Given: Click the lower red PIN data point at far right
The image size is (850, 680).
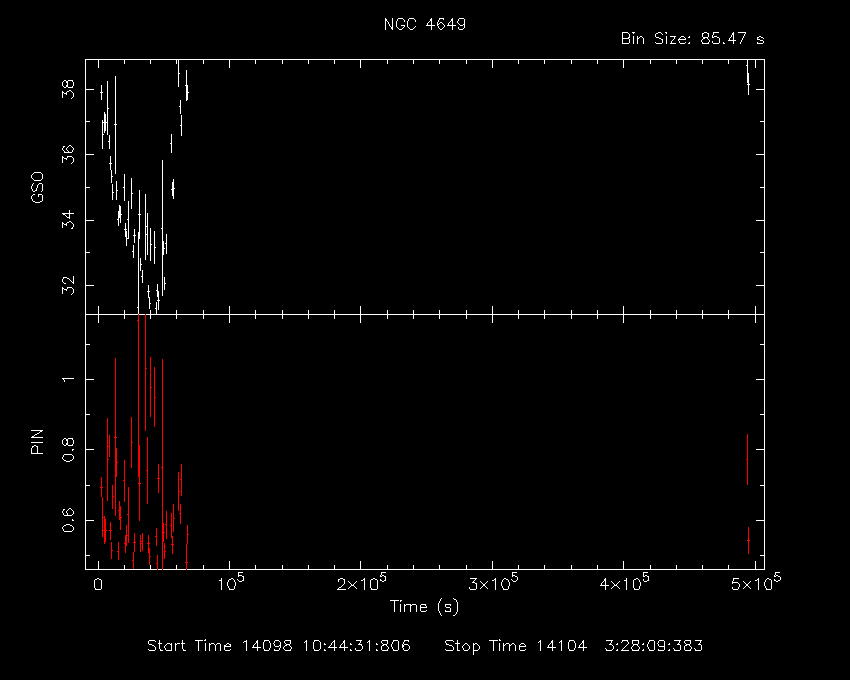Looking at the screenshot, I should coord(749,541).
